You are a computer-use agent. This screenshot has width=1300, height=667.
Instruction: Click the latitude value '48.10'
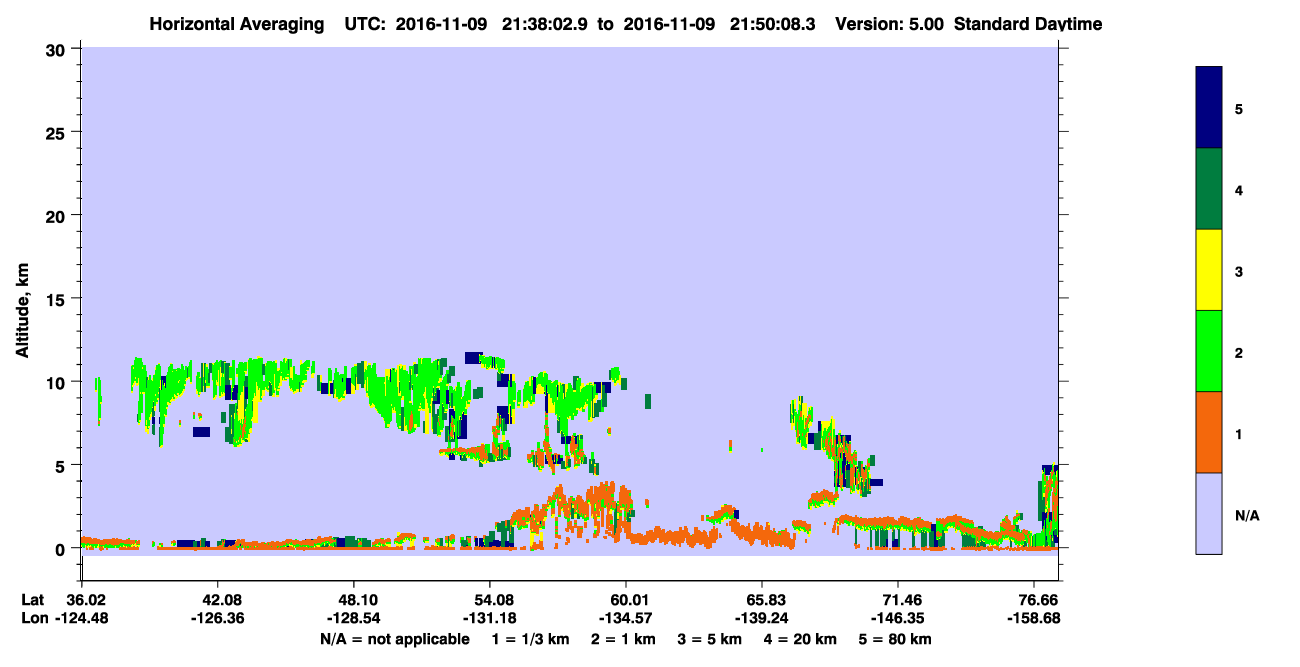pos(353,599)
